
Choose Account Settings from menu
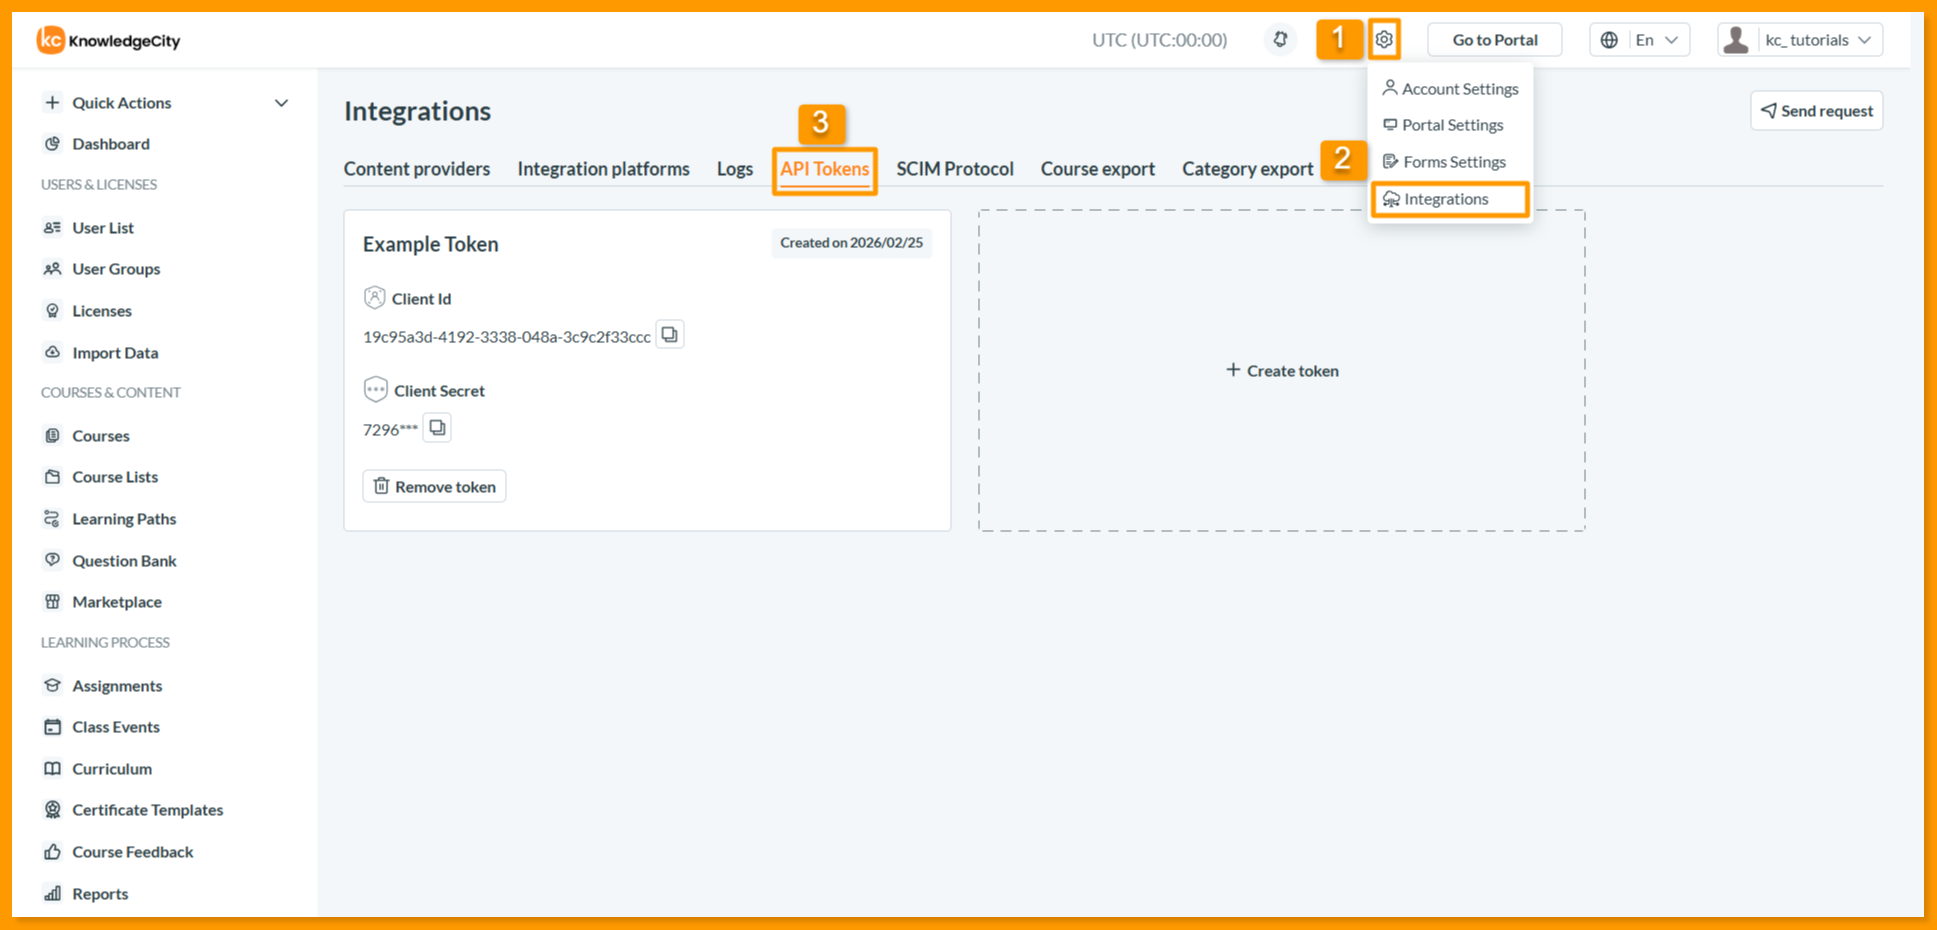1450,89
